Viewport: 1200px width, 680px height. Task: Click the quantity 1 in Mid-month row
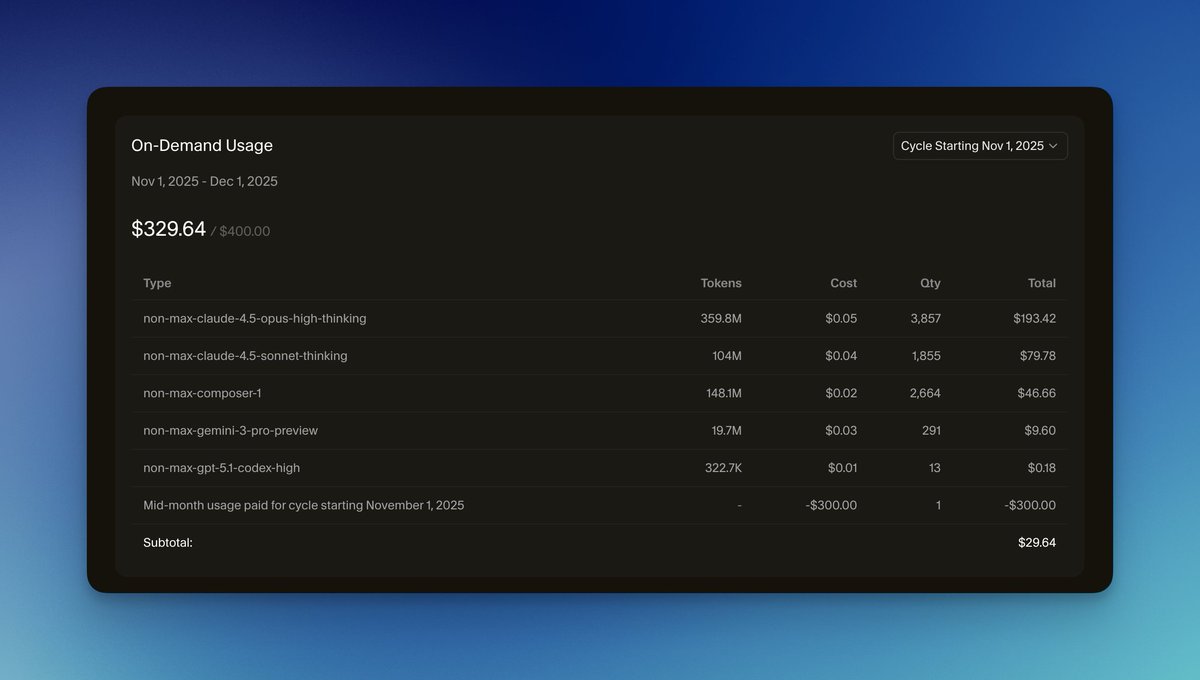point(938,505)
